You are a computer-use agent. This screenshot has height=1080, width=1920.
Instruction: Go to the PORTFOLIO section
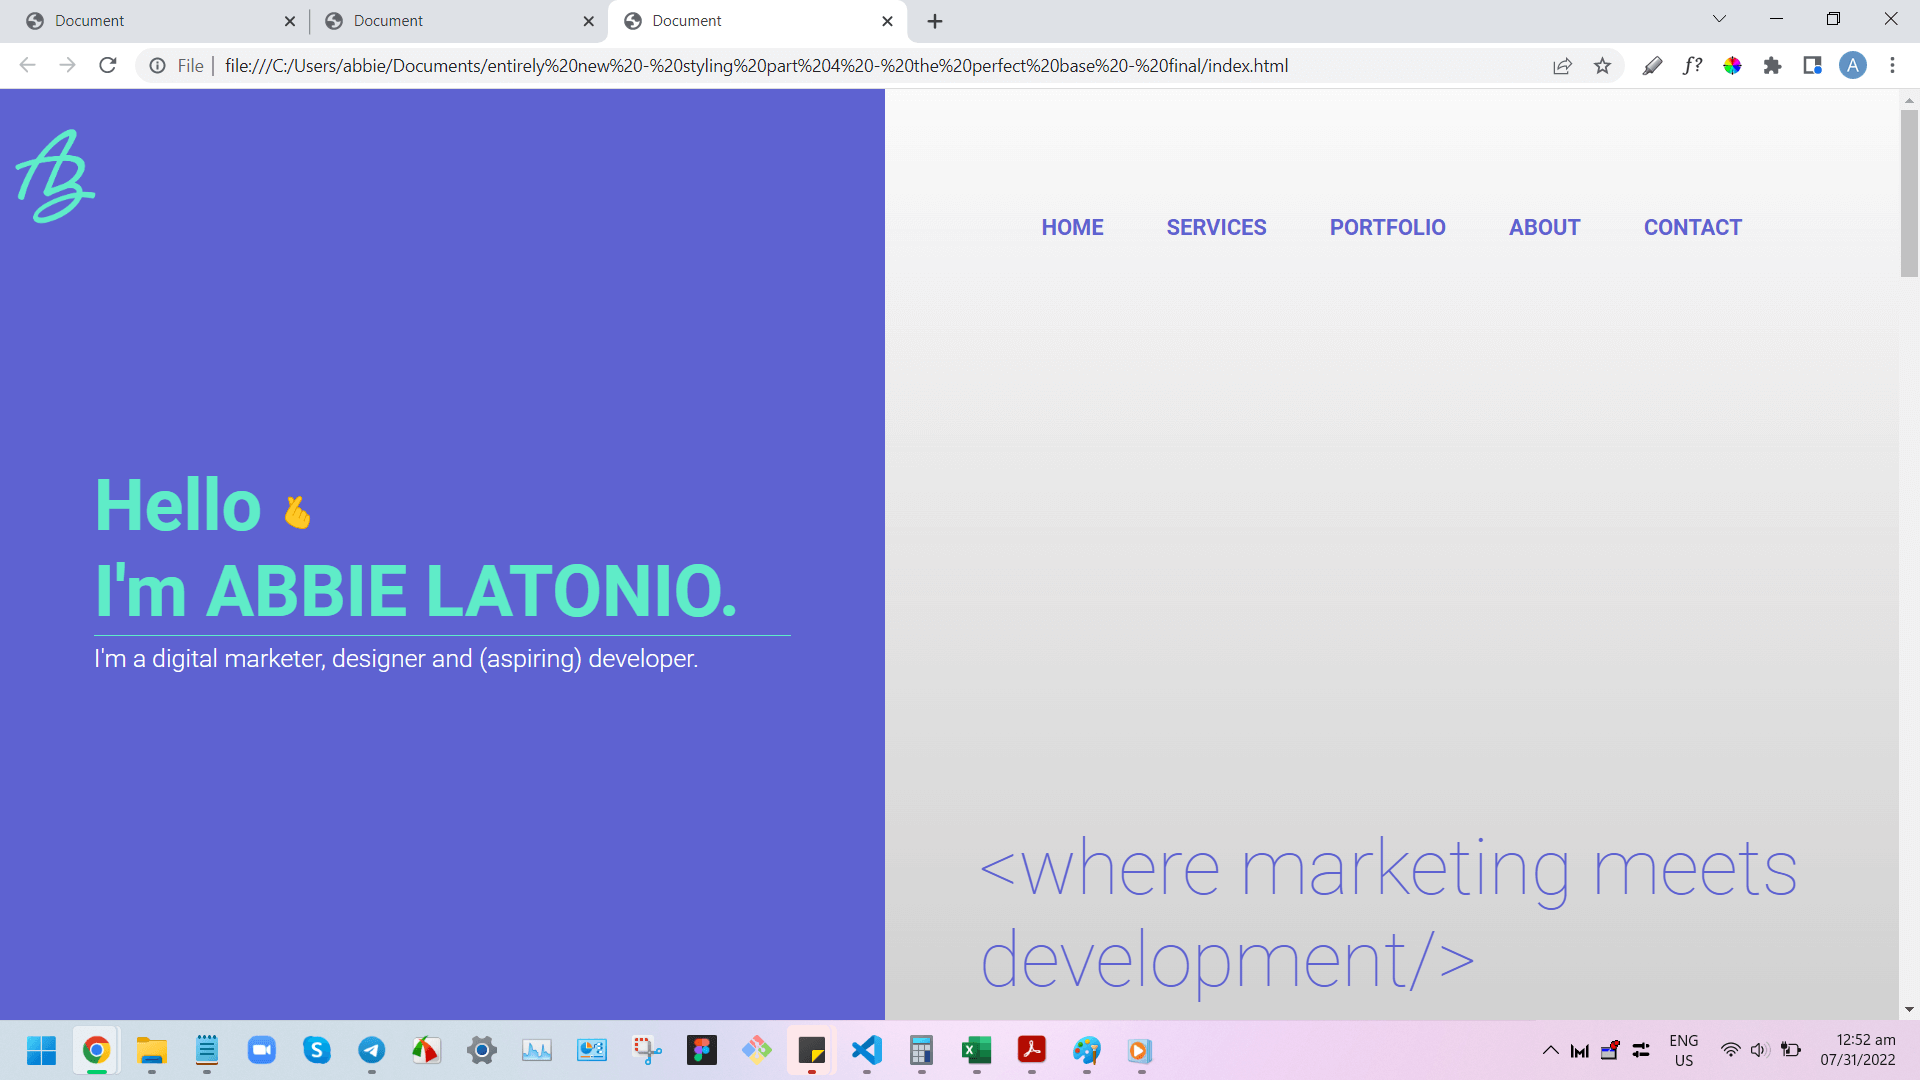tap(1387, 228)
